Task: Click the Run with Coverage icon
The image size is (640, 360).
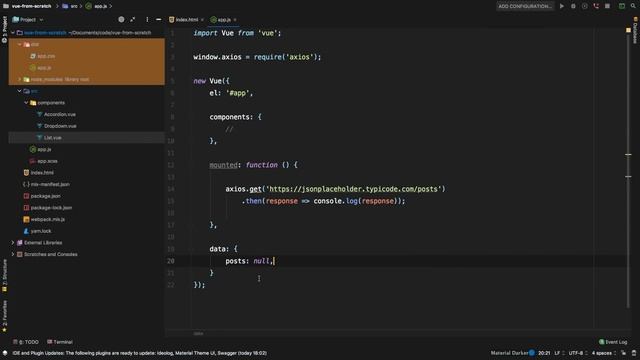Action: 584,6
